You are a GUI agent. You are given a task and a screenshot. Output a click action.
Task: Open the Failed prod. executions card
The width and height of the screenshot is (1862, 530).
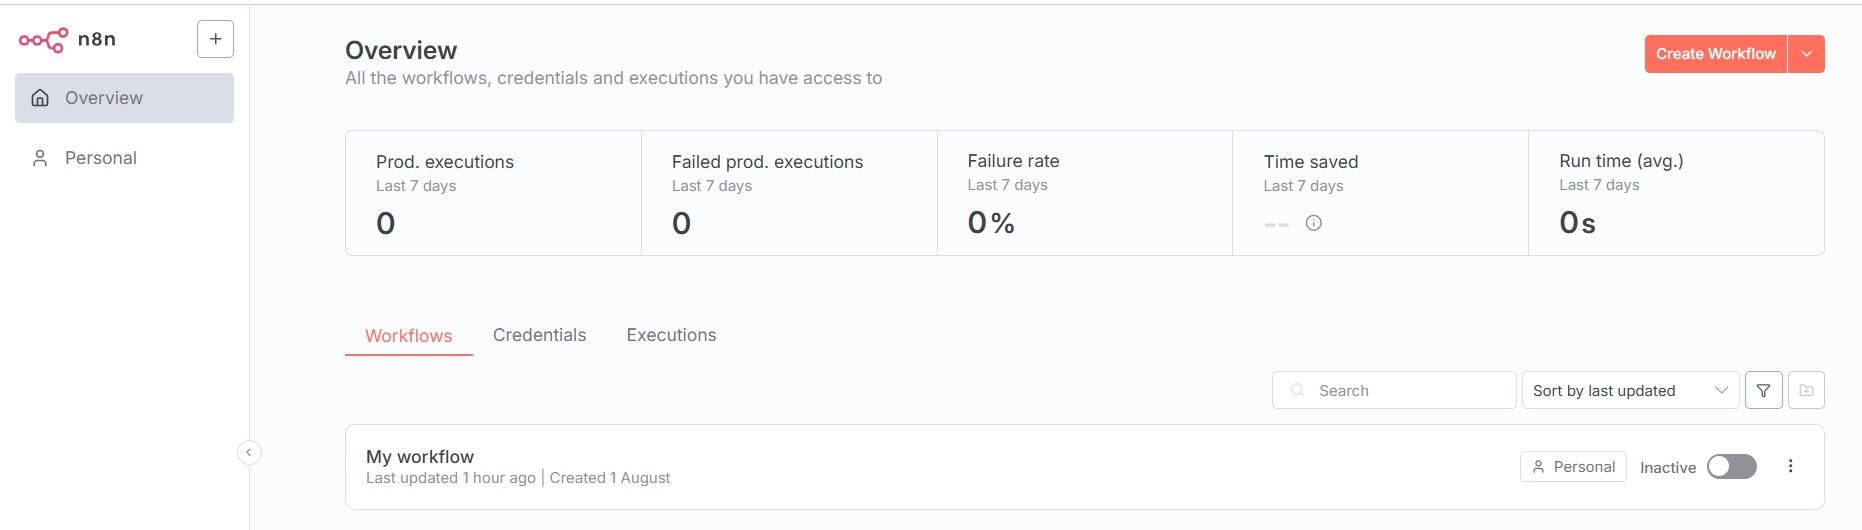tap(788, 193)
